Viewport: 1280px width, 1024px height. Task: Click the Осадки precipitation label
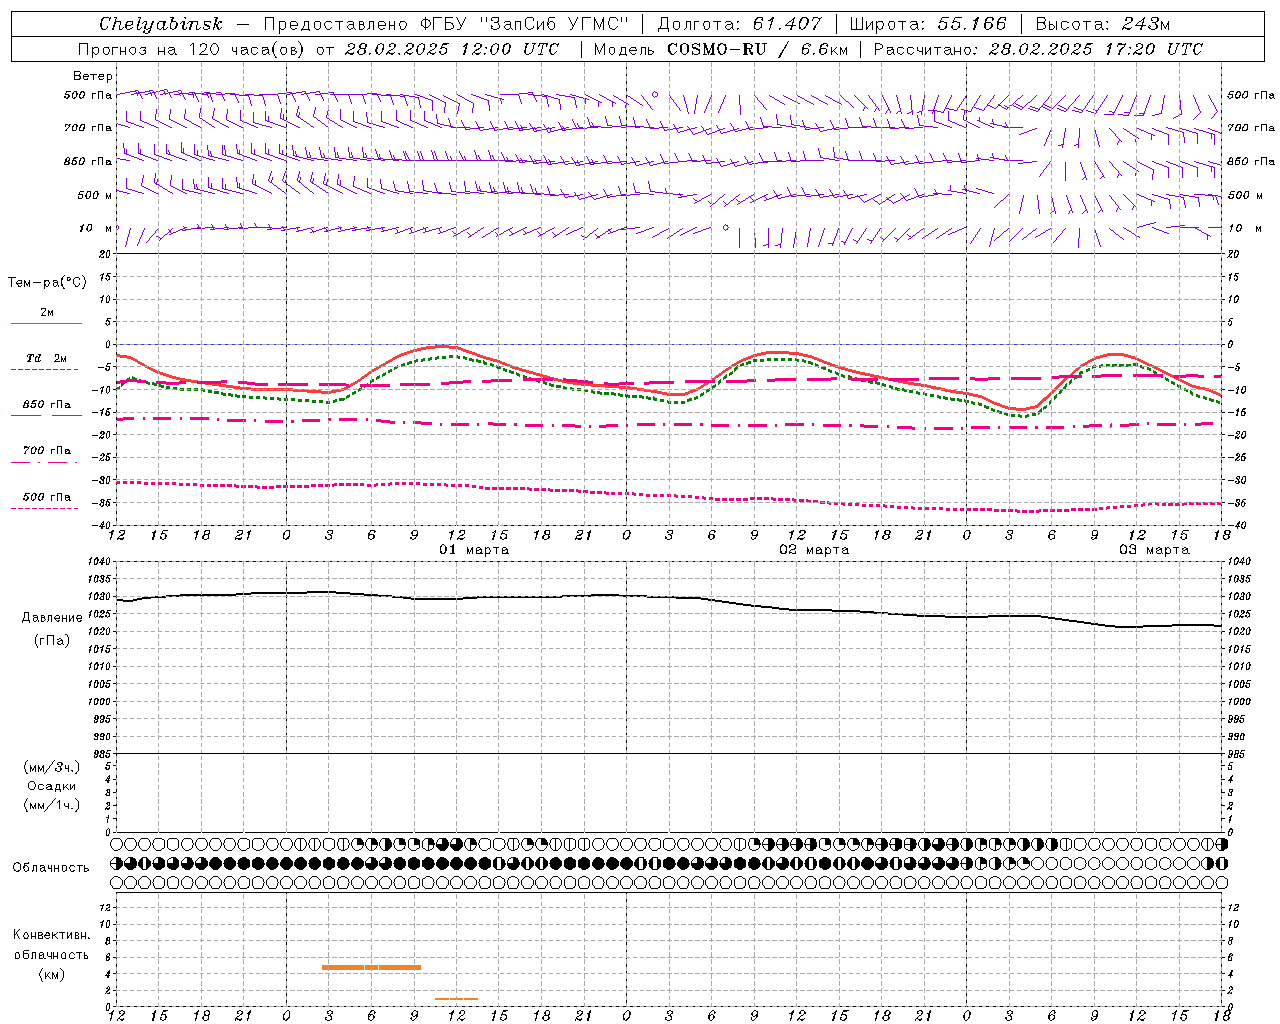coord(52,786)
